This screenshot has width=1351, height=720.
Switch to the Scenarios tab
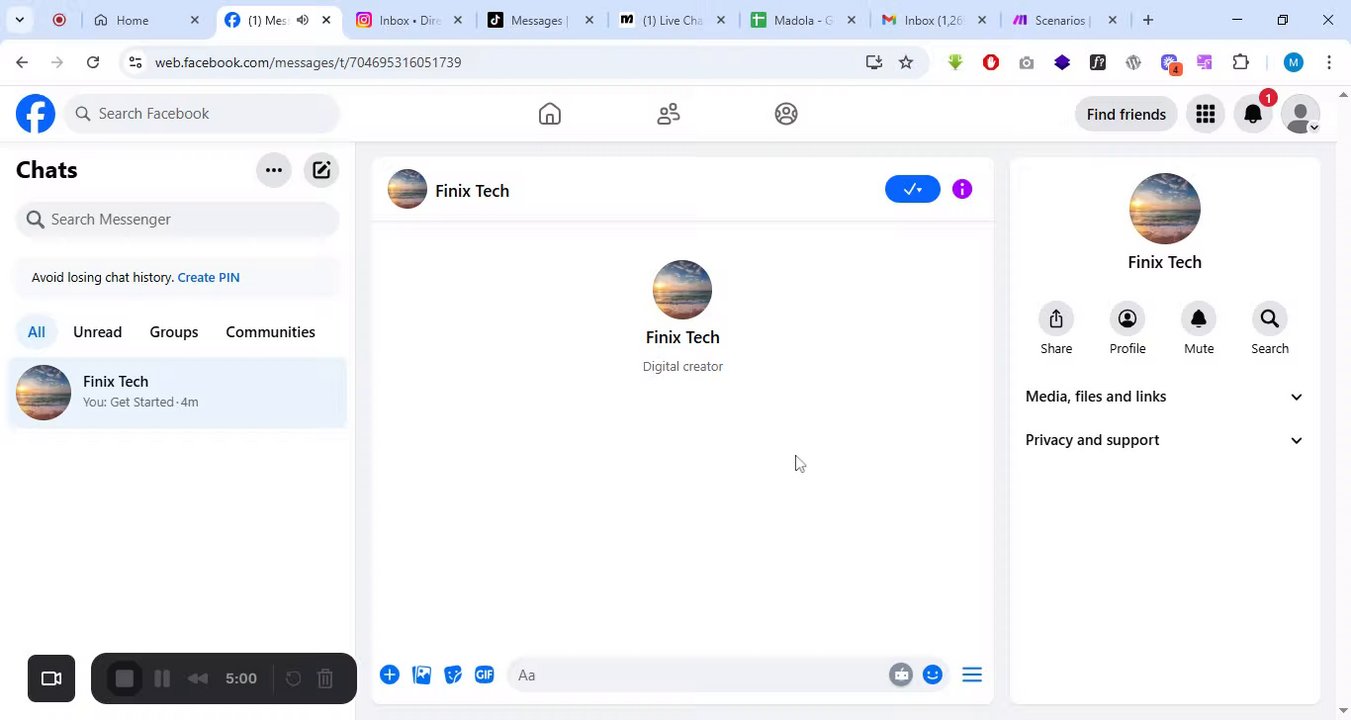1065,20
